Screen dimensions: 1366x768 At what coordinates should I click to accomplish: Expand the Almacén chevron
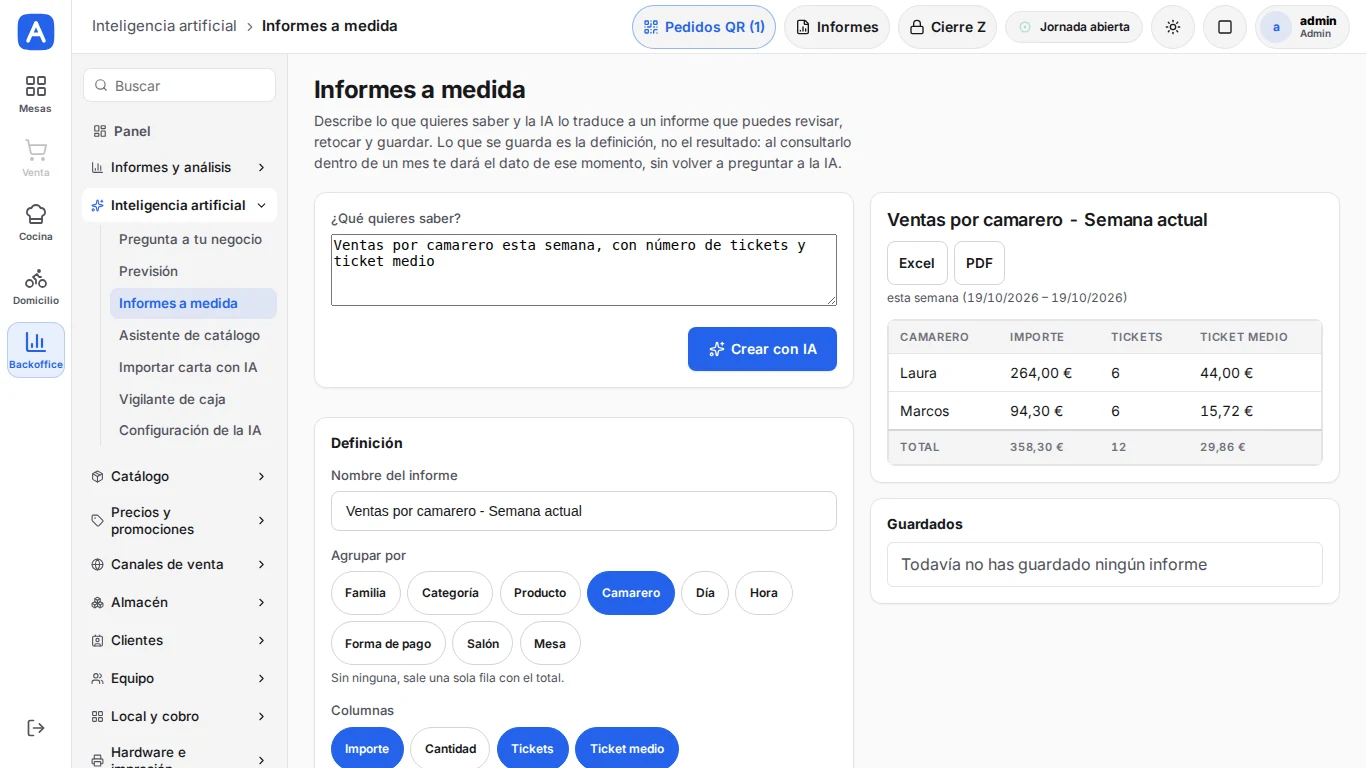coord(261,602)
